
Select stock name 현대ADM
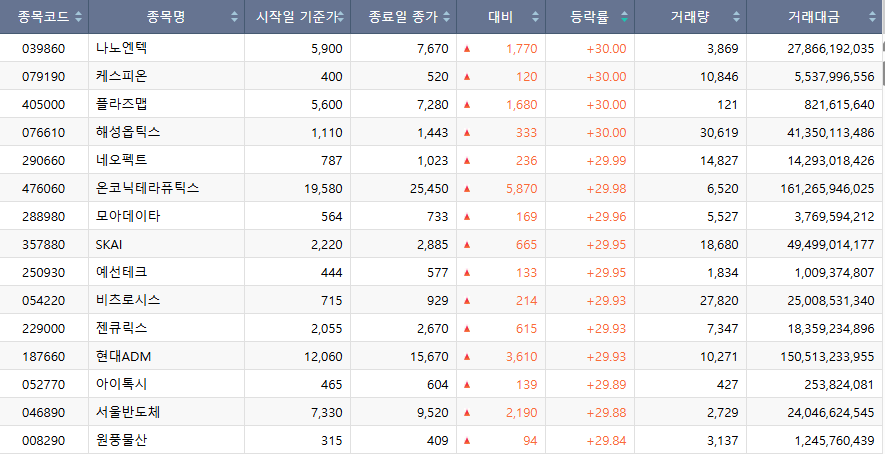(x=124, y=356)
